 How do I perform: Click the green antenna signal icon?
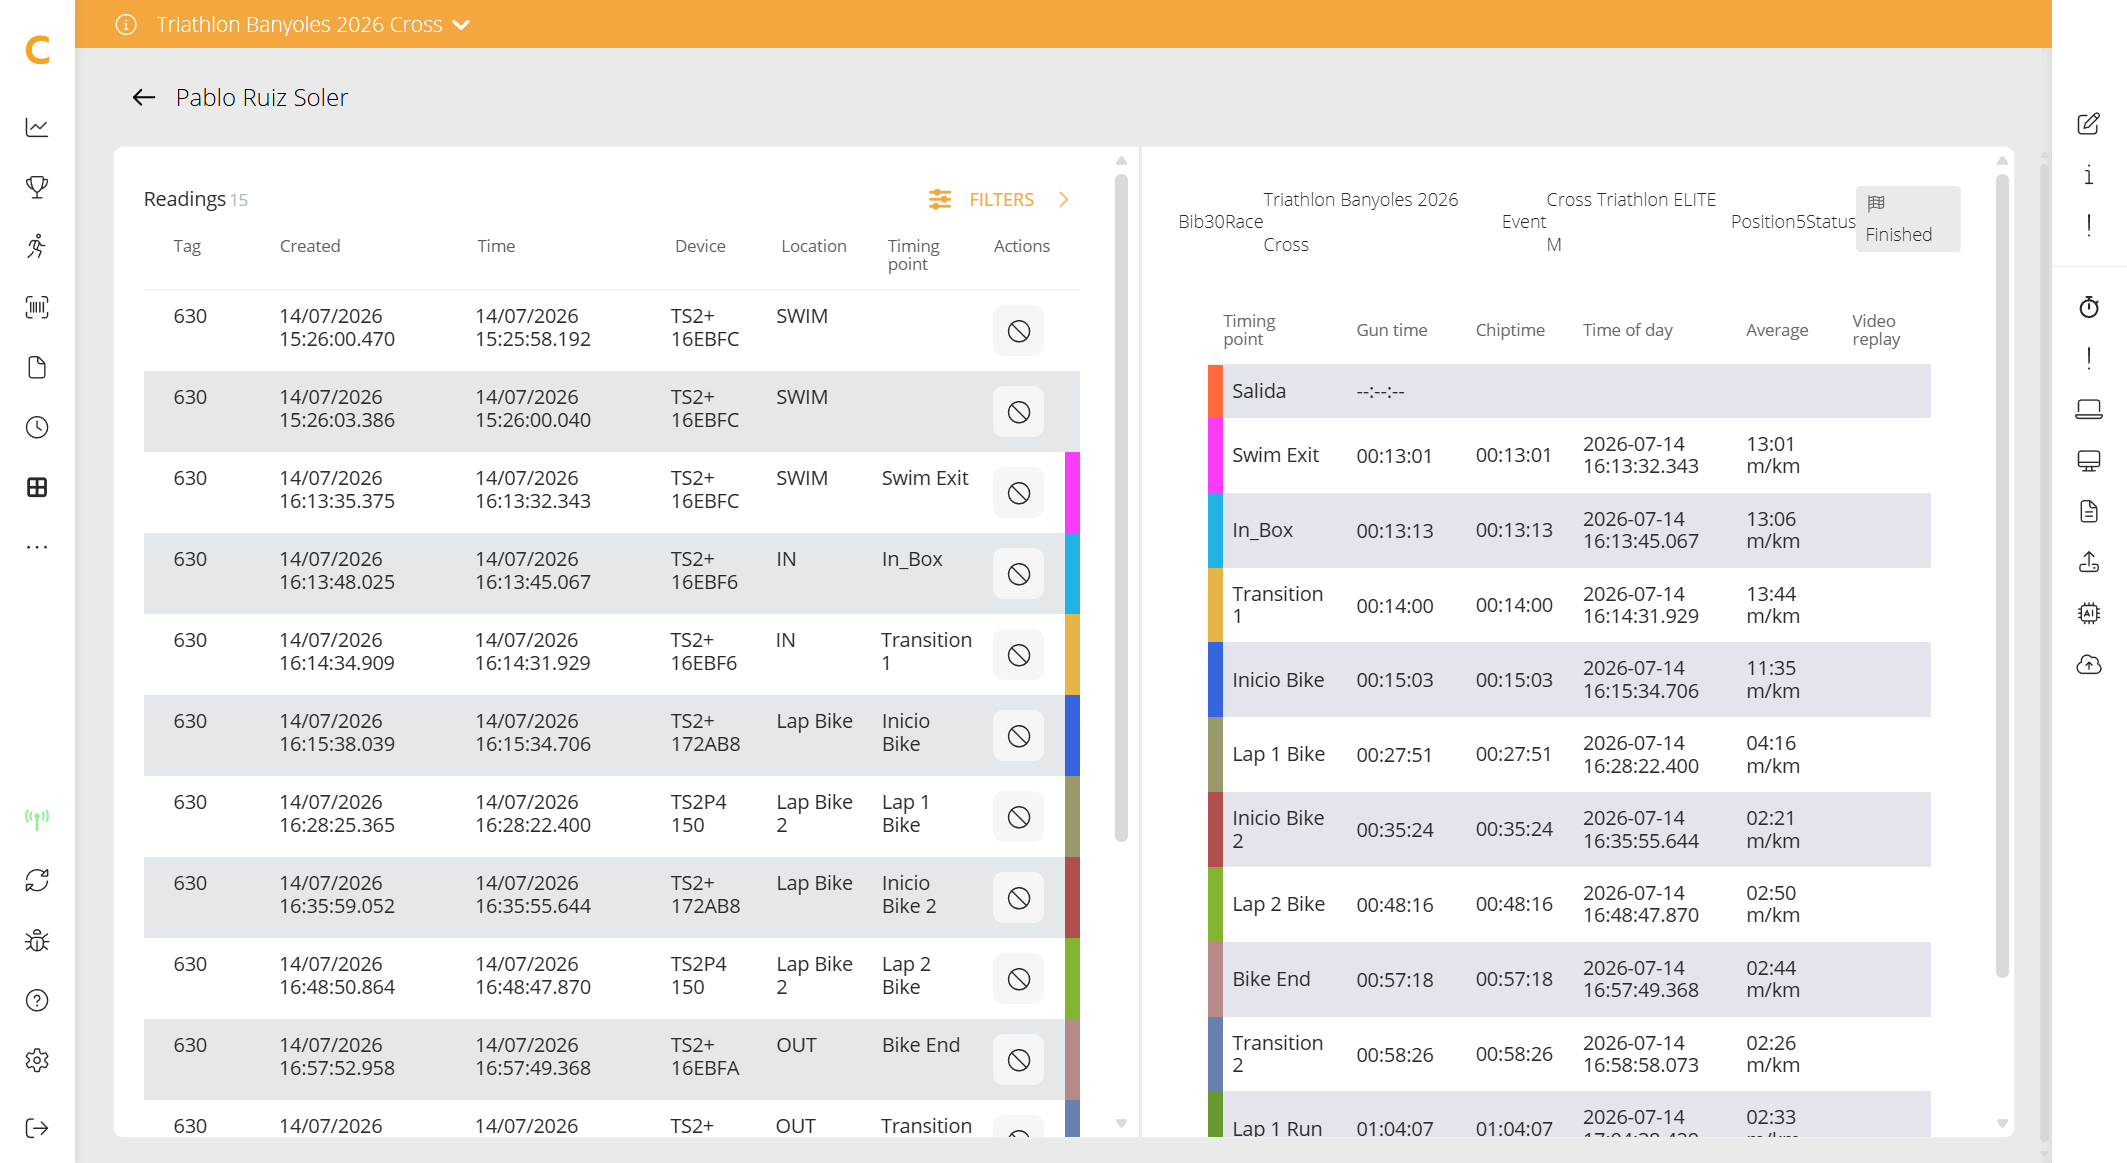click(37, 820)
